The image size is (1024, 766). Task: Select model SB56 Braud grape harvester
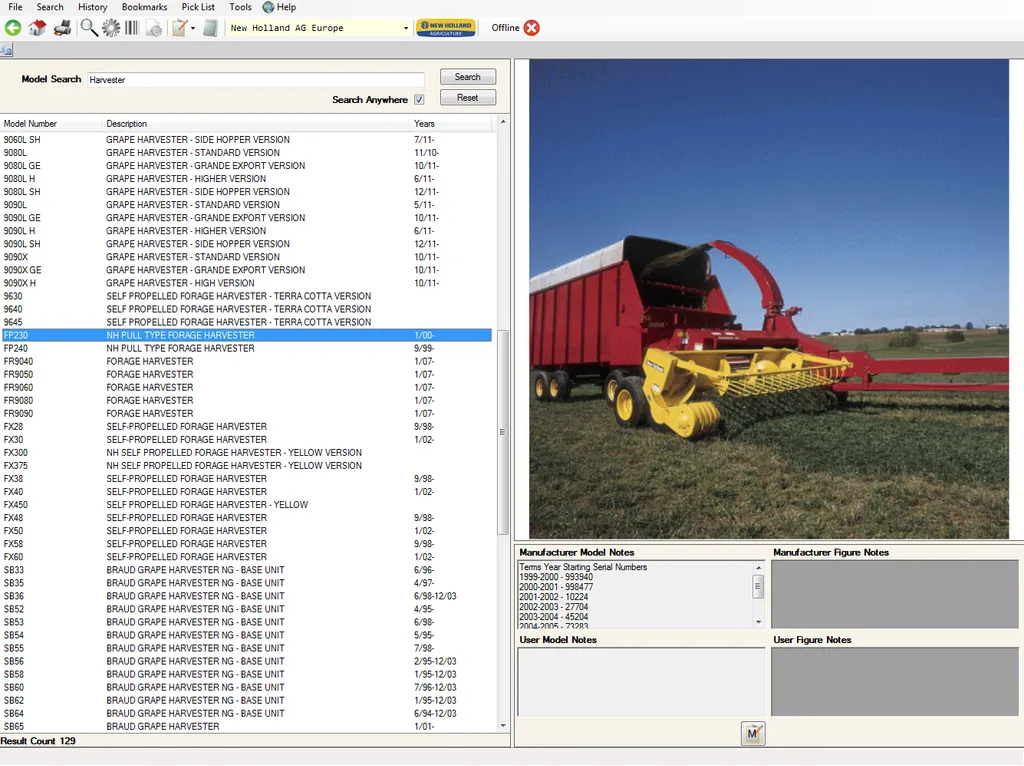(246, 662)
